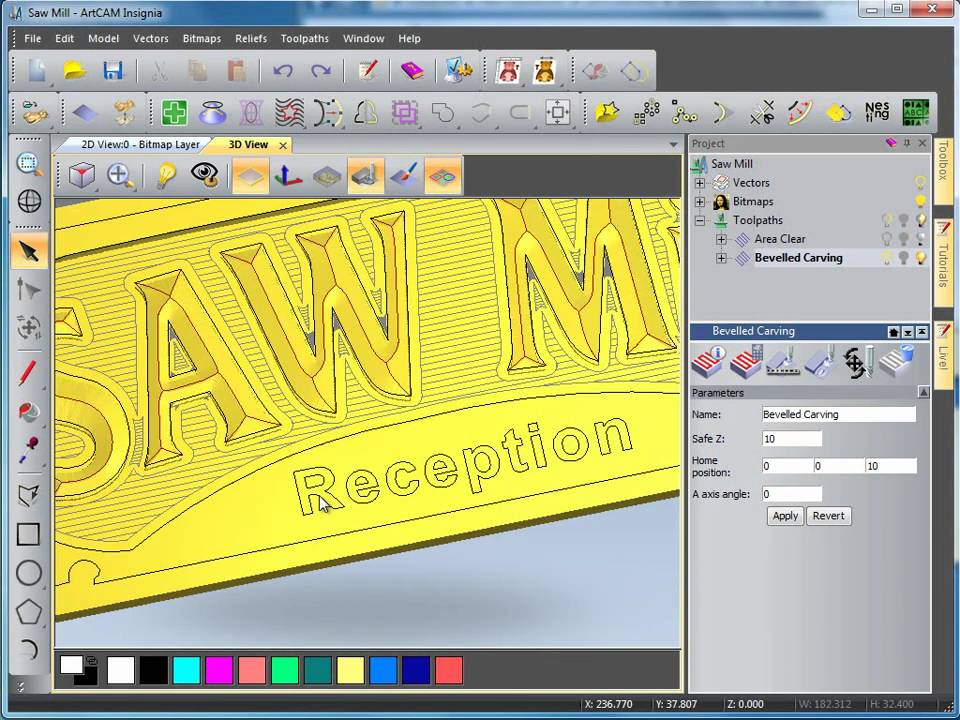Click the New Model icon
The width and height of the screenshot is (960, 720).
pos(37,70)
